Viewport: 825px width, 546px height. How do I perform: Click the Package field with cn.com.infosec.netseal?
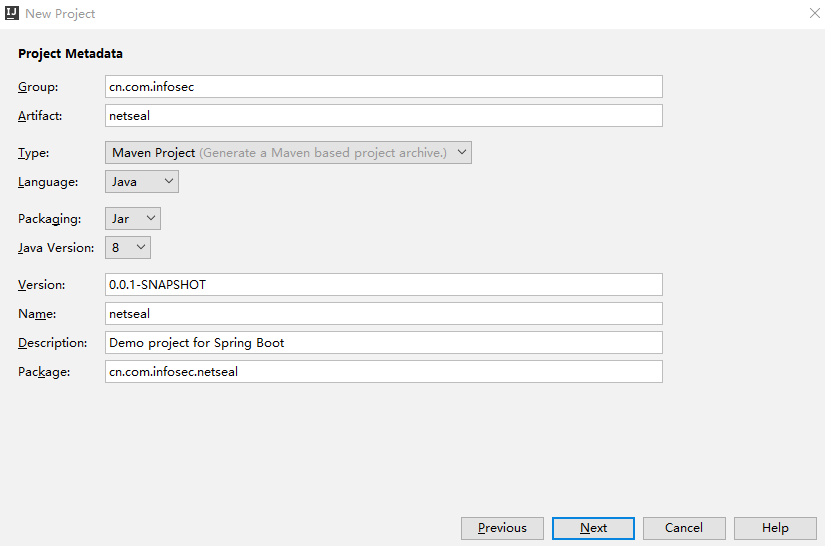click(x=384, y=371)
